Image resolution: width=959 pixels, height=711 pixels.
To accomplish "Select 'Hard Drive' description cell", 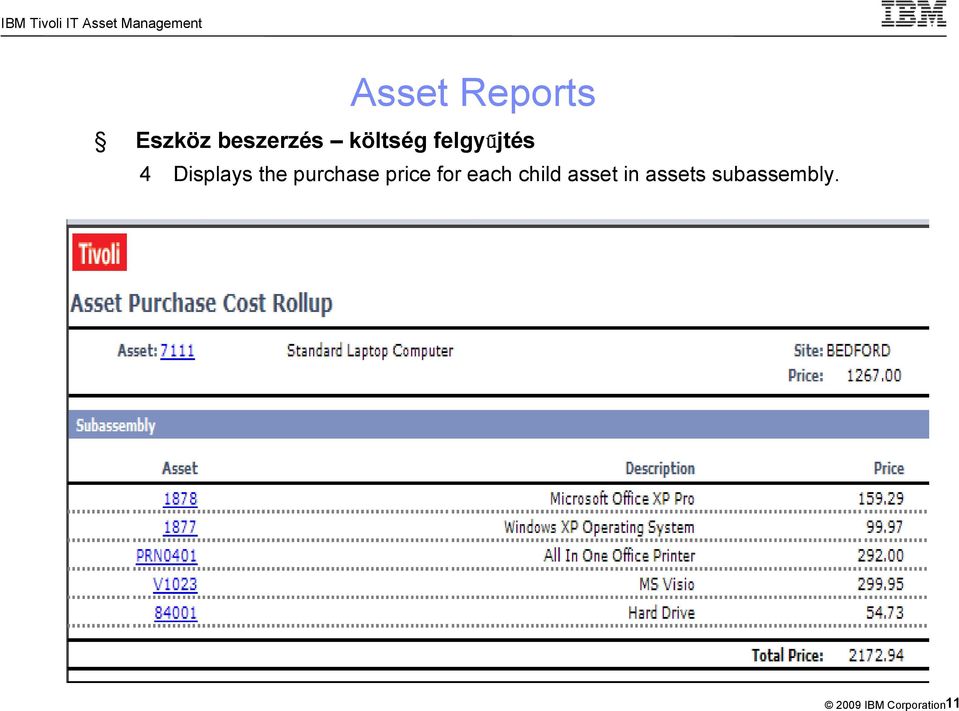I will [x=661, y=613].
